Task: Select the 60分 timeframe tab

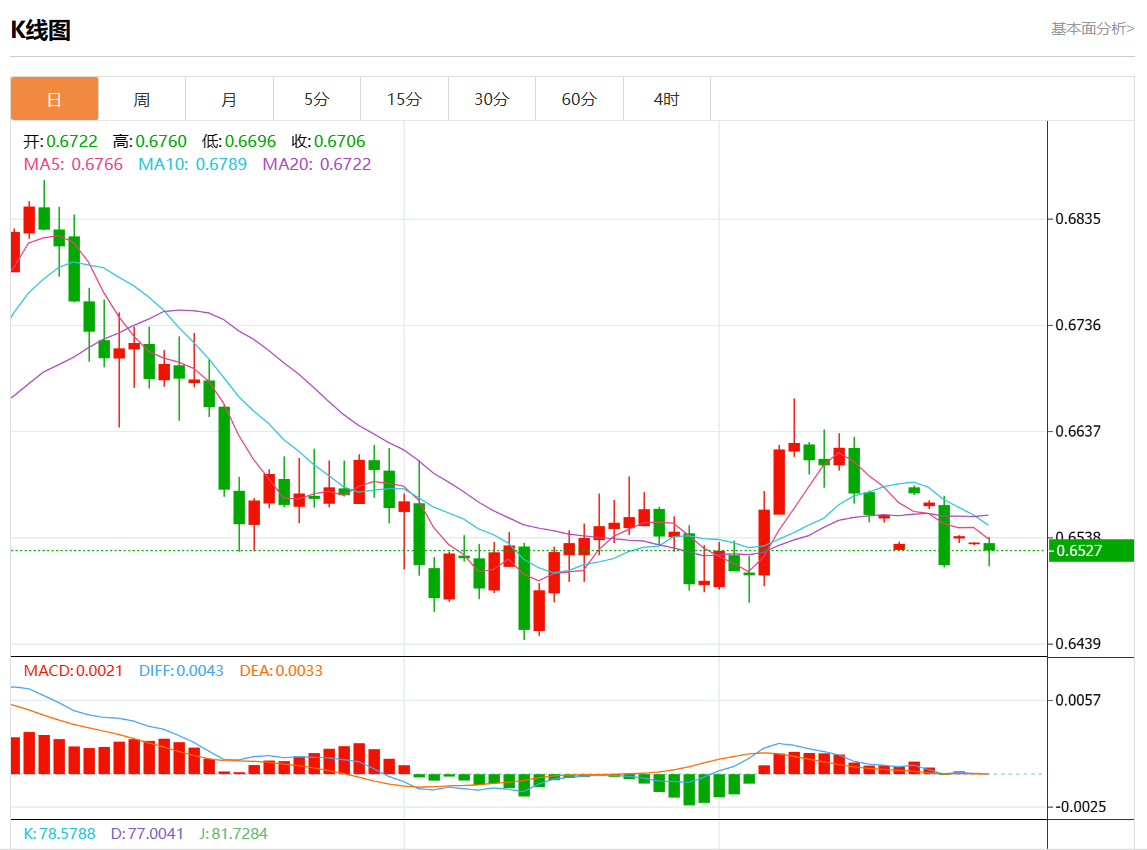Action: pyautogui.click(x=579, y=99)
